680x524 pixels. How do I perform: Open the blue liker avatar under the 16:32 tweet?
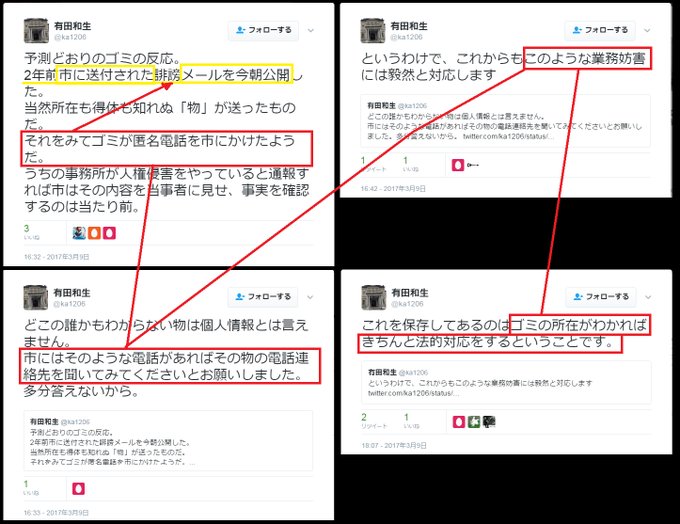(79, 233)
